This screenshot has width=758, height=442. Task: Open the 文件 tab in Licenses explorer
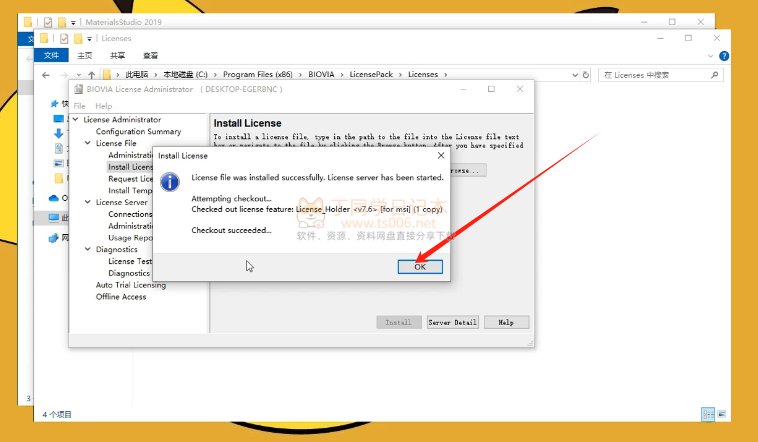[x=51, y=55]
